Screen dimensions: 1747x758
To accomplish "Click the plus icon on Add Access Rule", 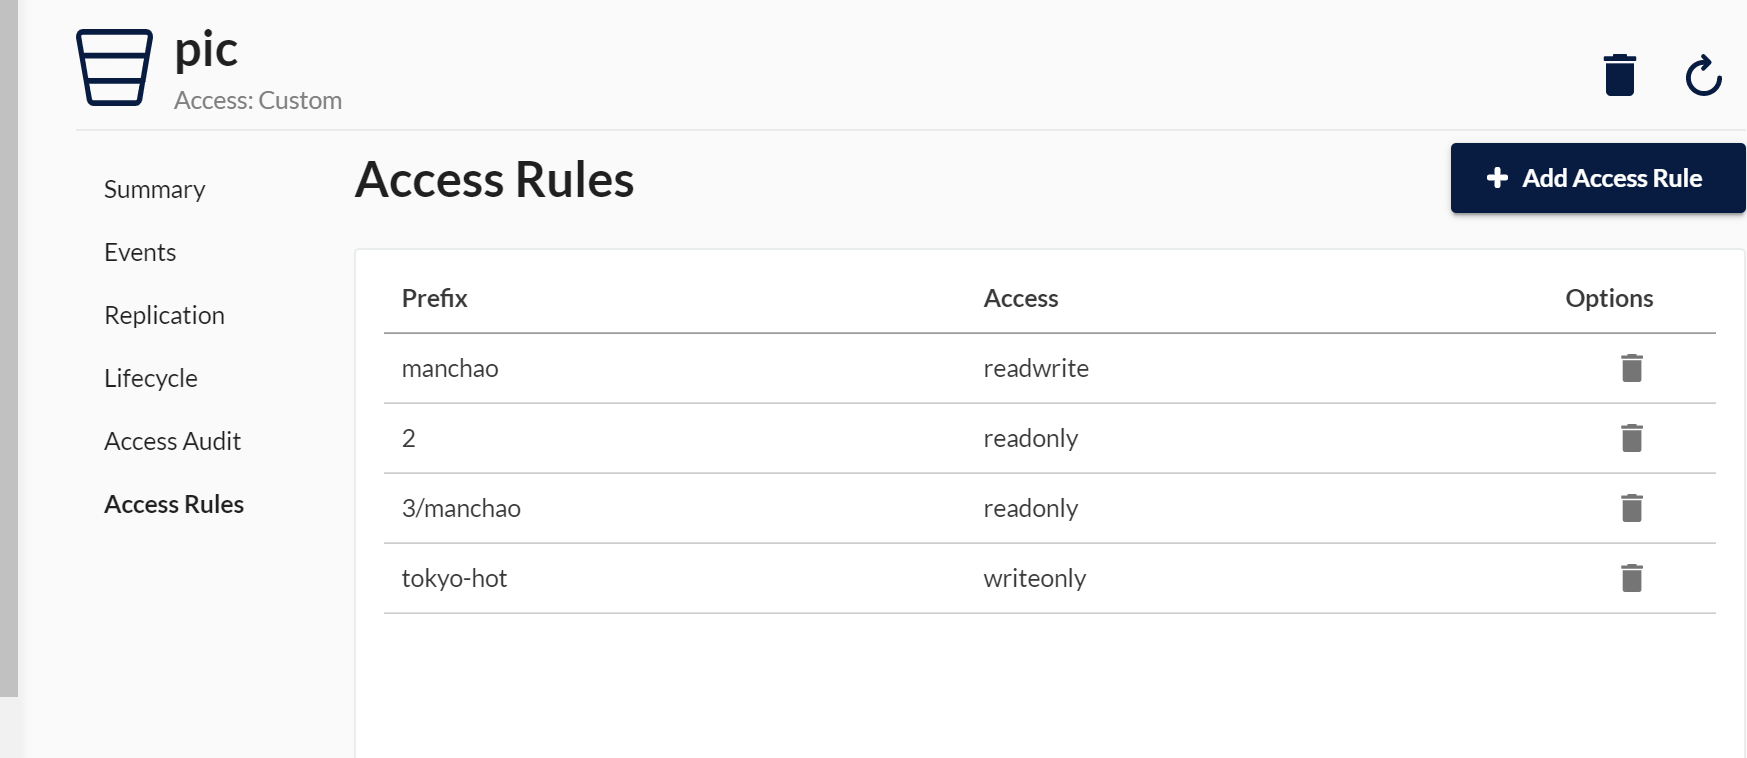I will click(x=1496, y=177).
